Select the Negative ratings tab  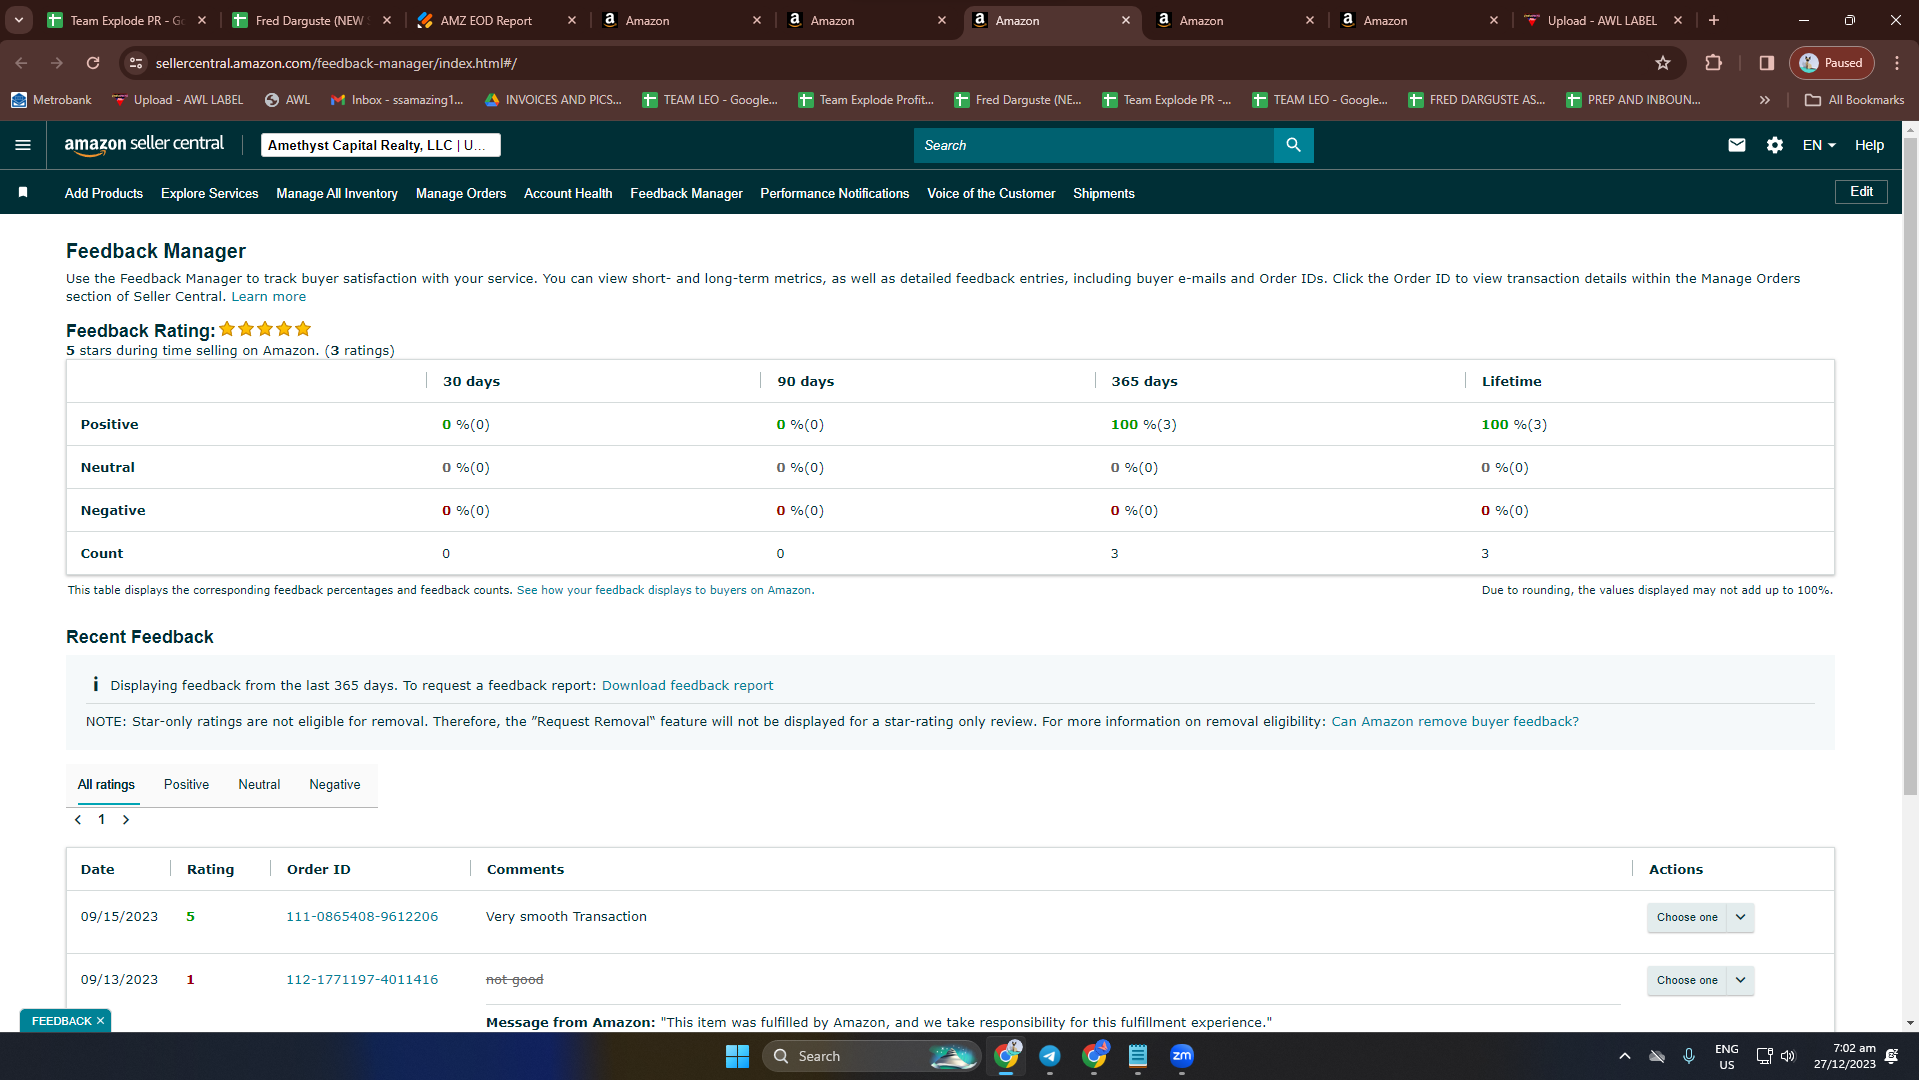[x=335, y=785]
